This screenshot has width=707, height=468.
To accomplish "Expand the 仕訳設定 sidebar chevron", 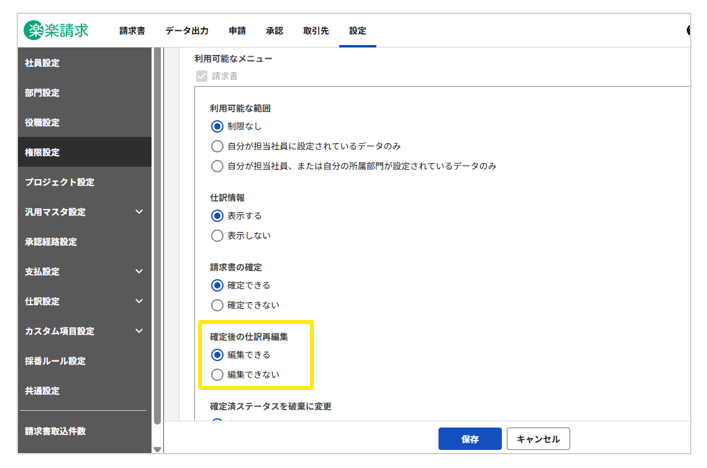I will [139, 301].
